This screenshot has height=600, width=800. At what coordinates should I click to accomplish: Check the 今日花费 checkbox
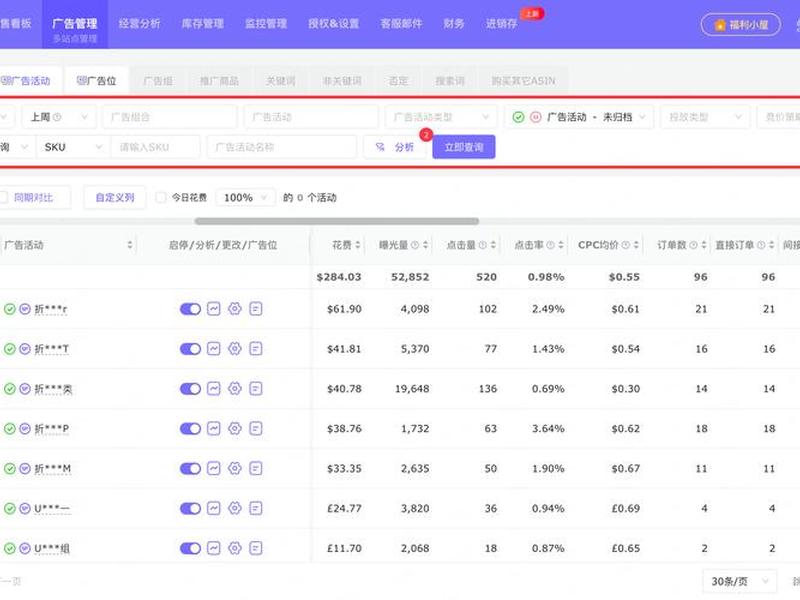(161, 197)
